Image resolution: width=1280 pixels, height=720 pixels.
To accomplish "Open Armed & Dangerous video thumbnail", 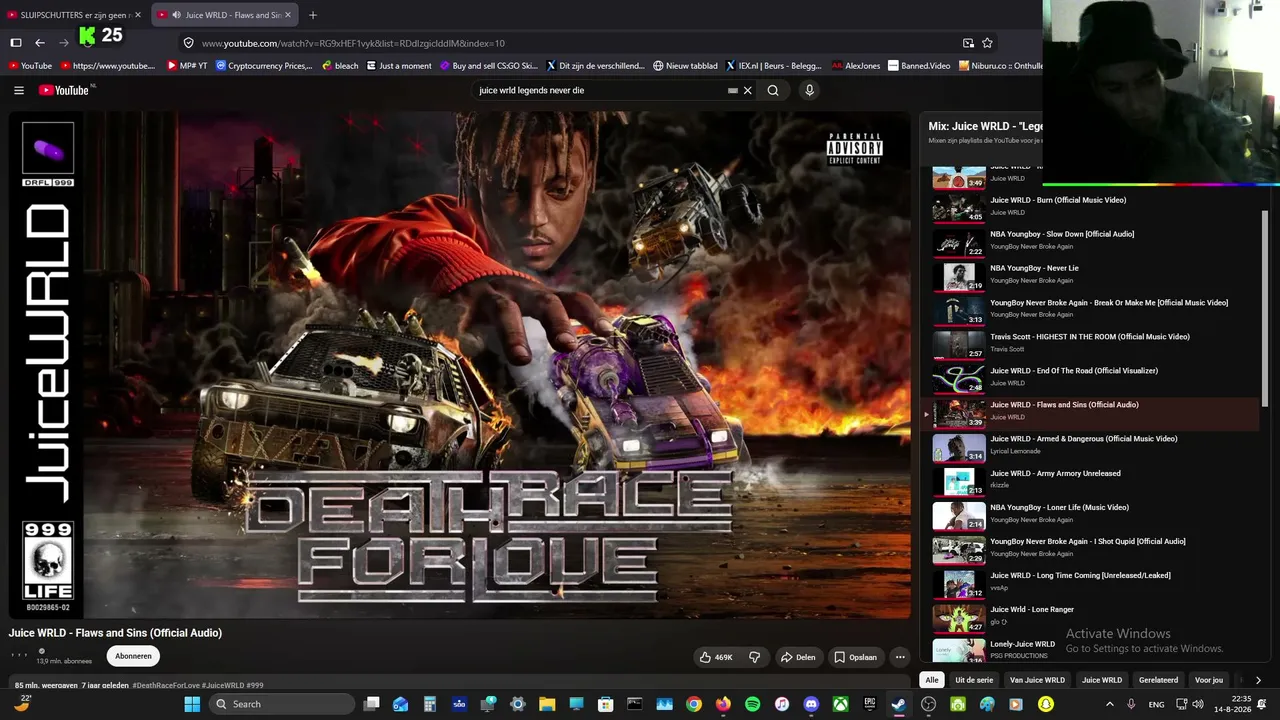I will [959, 446].
